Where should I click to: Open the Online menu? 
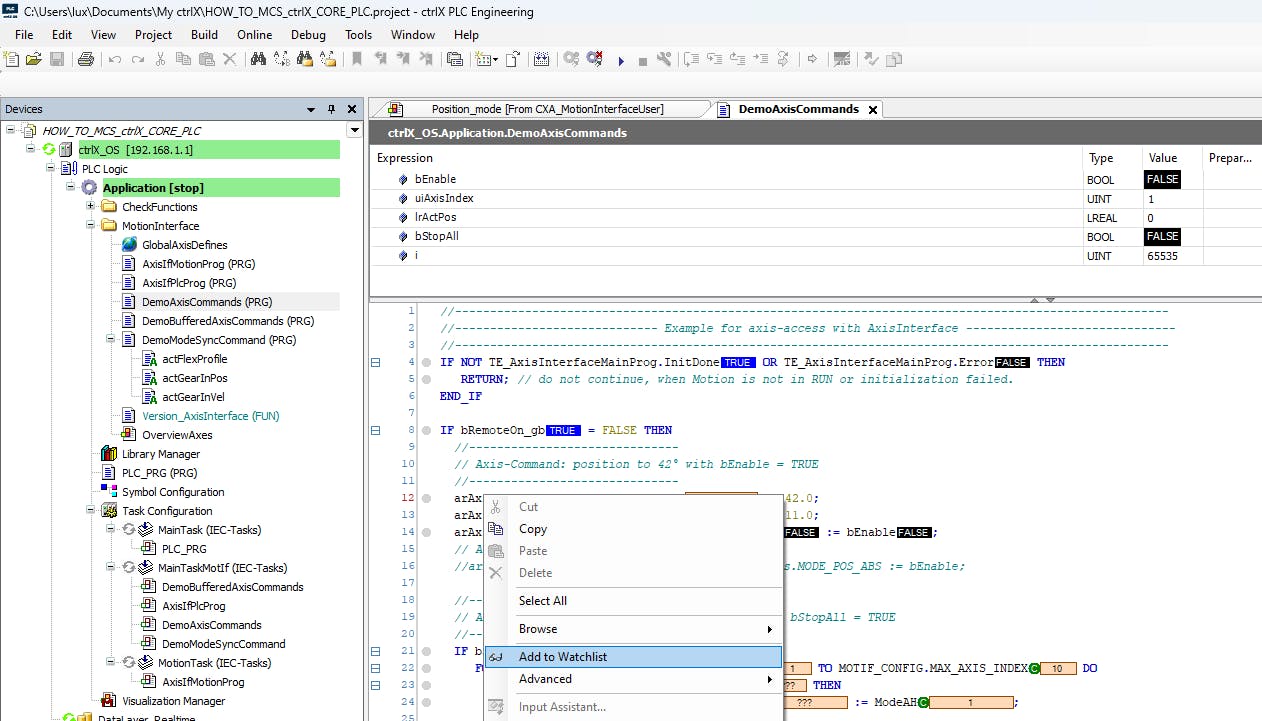coord(255,34)
